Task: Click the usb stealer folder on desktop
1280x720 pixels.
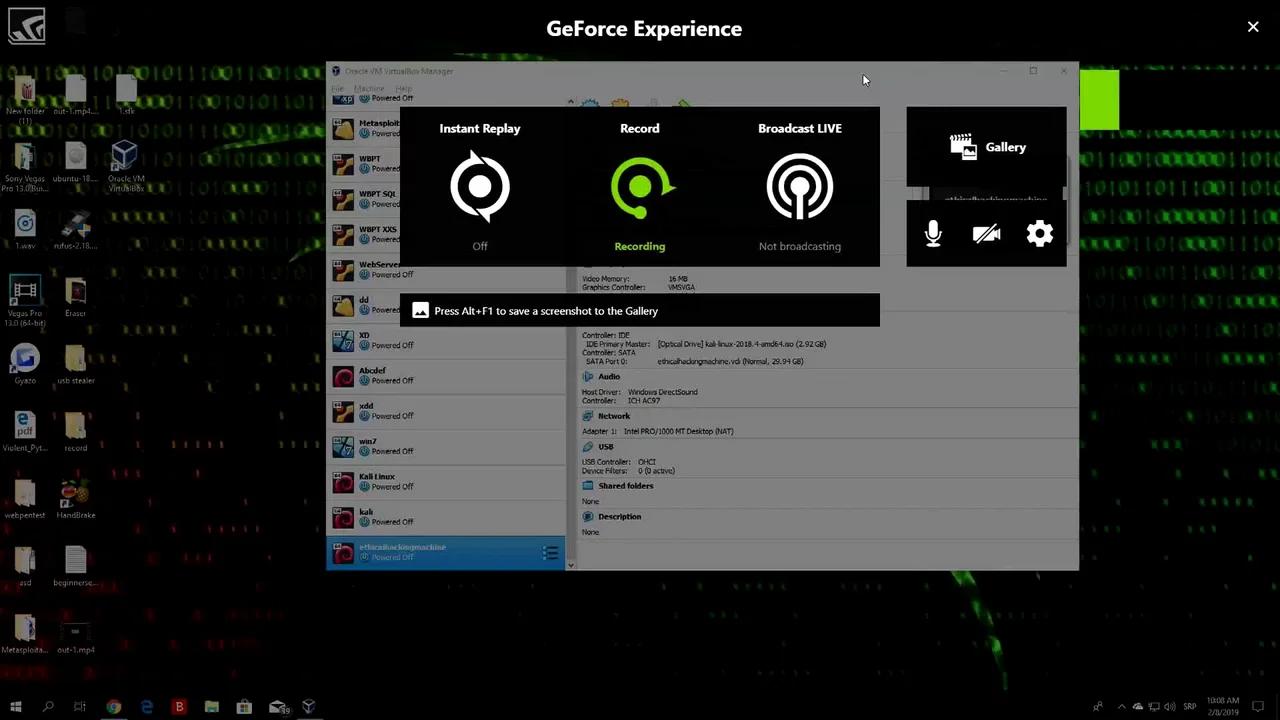Action: pyautogui.click(x=75, y=365)
